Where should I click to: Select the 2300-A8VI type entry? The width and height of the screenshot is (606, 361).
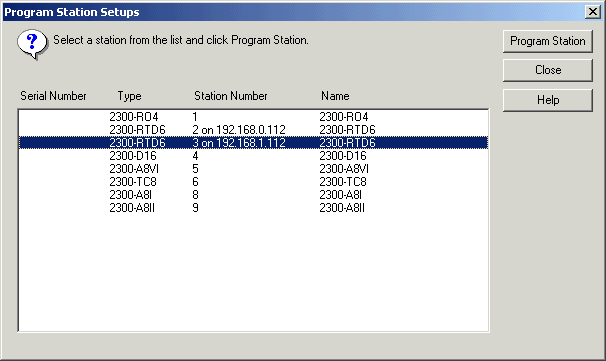134,169
